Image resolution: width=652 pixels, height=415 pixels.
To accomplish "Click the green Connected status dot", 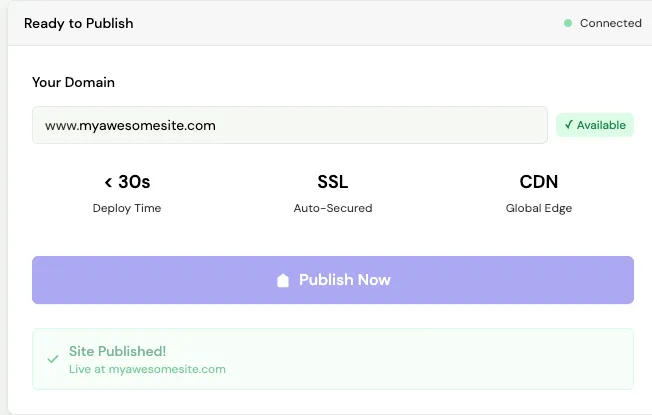I will click(568, 23).
